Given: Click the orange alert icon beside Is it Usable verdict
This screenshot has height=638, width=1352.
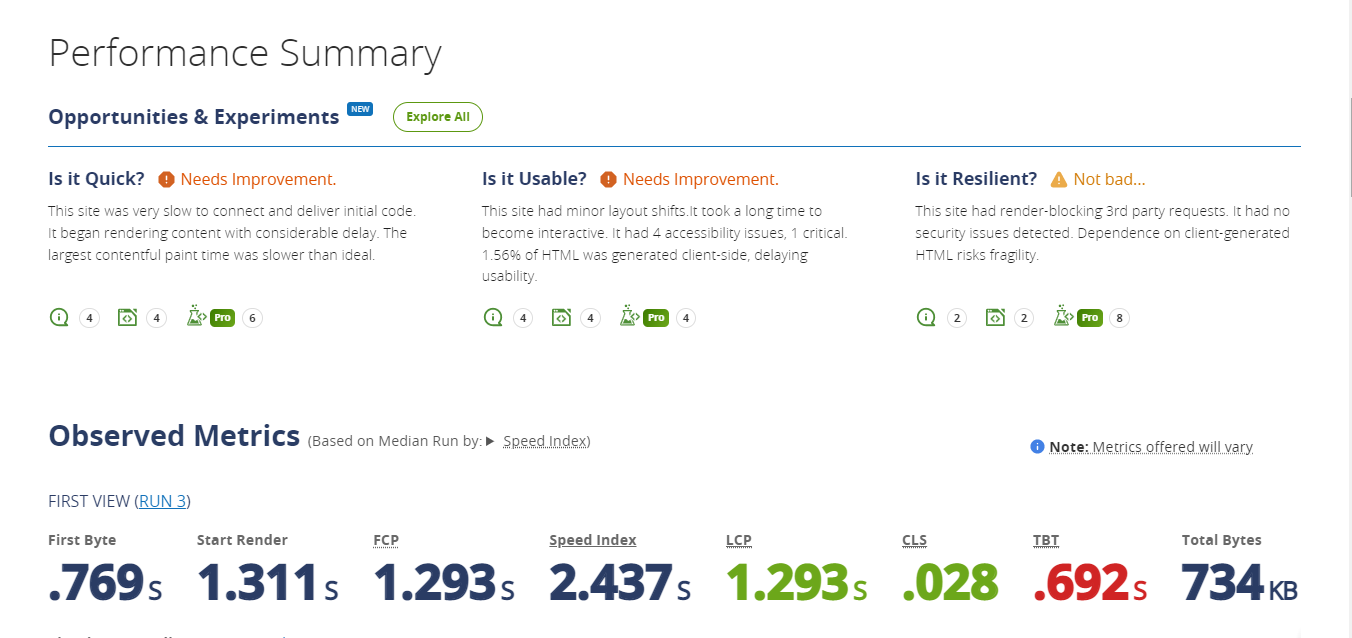Looking at the screenshot, I should 608,178.
